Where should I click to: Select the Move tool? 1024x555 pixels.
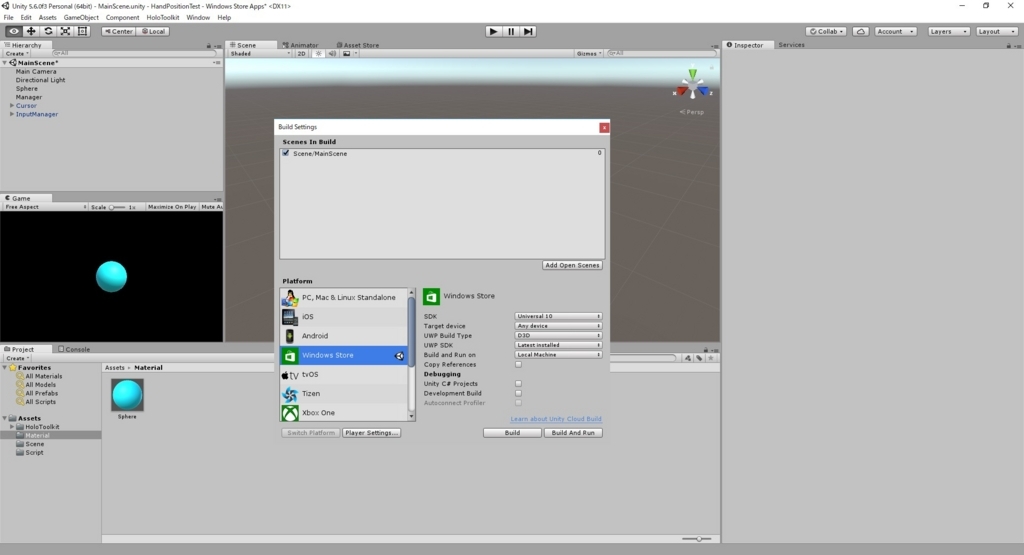[31, 31]
